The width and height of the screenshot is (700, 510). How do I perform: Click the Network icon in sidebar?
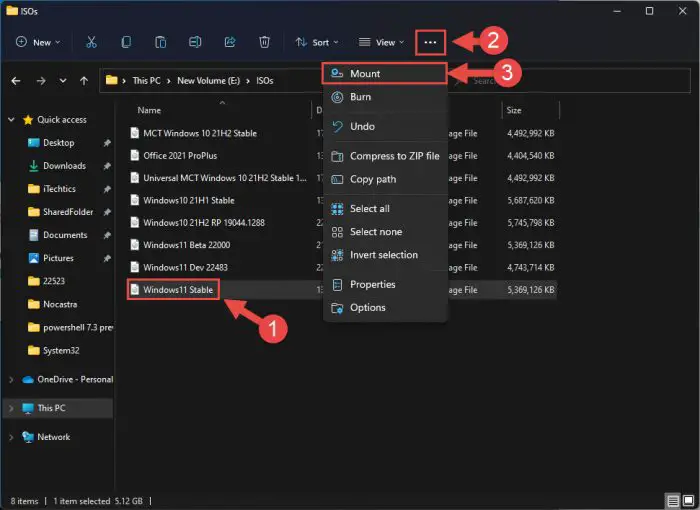tap(28, 437)
